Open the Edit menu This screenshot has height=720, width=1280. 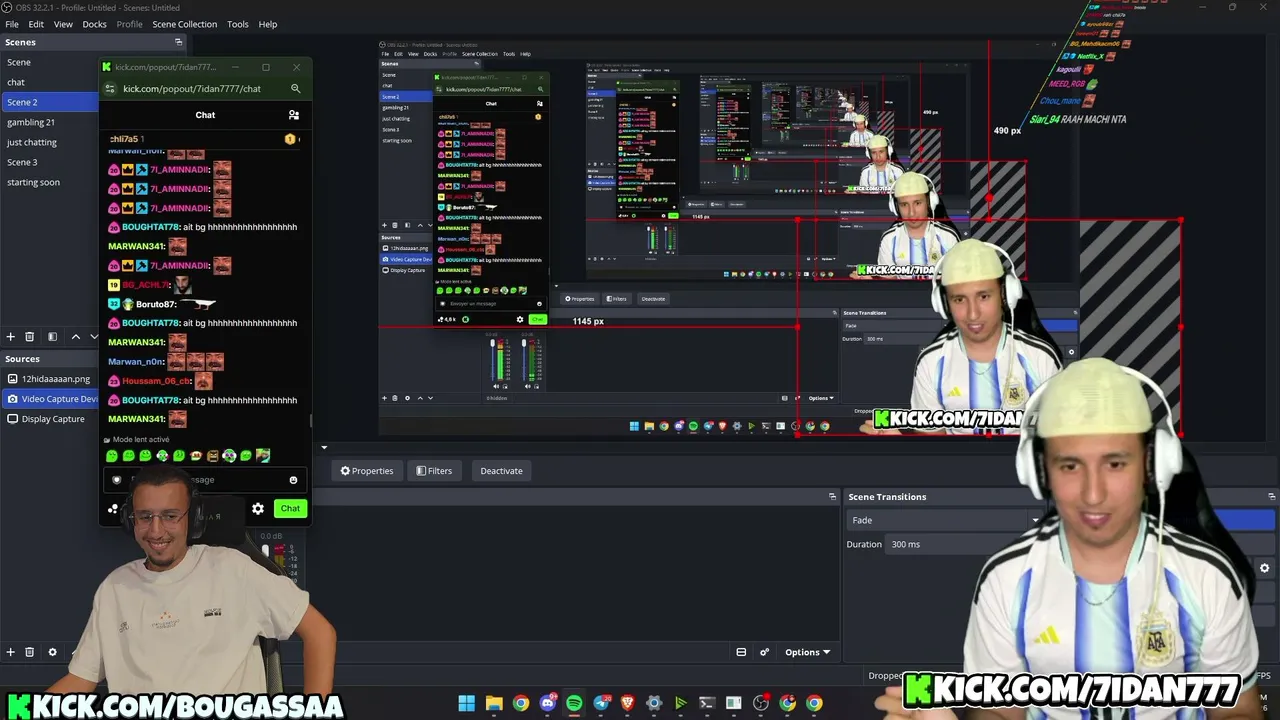click(36, 24)
